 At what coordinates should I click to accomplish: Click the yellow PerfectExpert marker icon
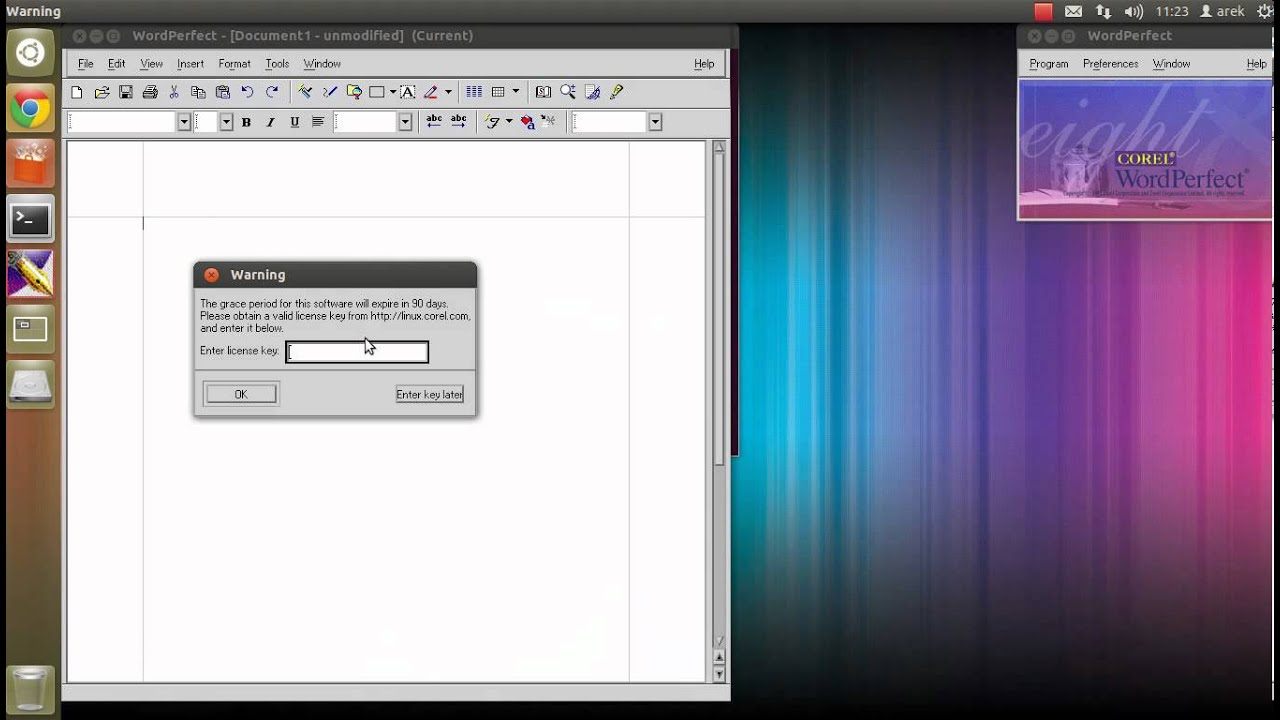tap(616, 92)
